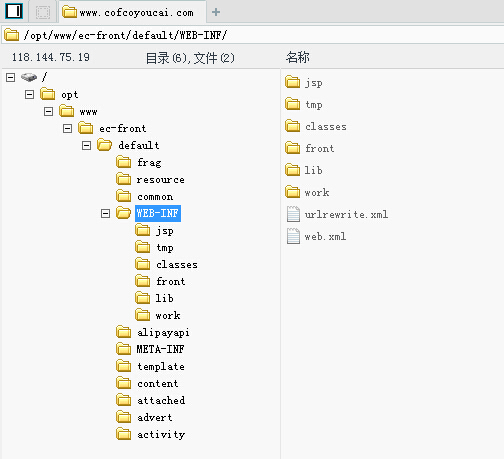The height and width of the screenshot is (459, 504).
Task: Collapse the www tree node
Action: coord(48,111)
